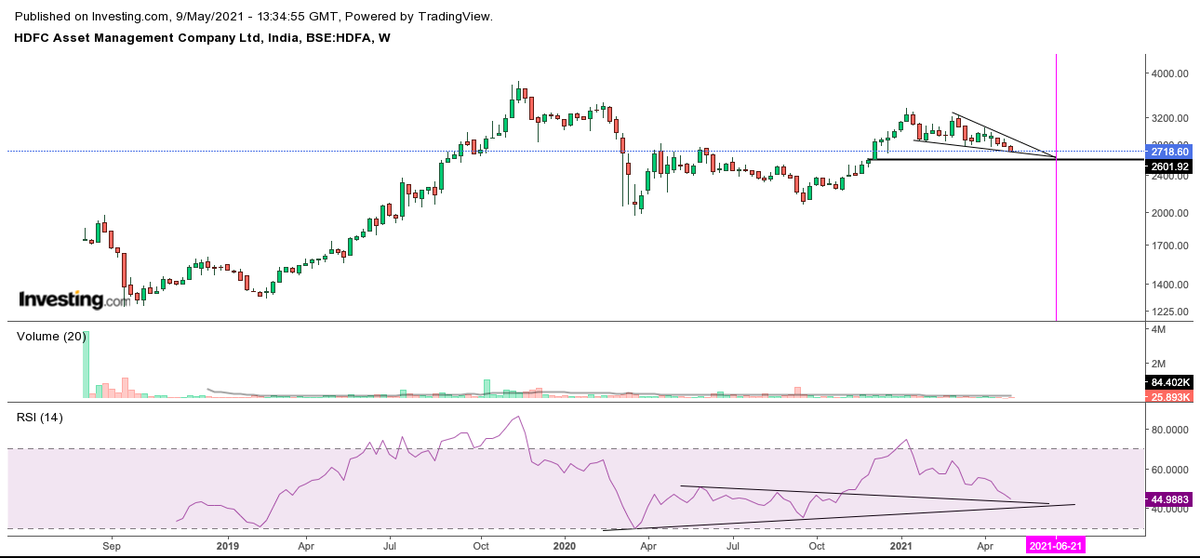The image size is (1200, 558).
Task: Click the 2000.00 price axis label
Action: coord(1171,213)
